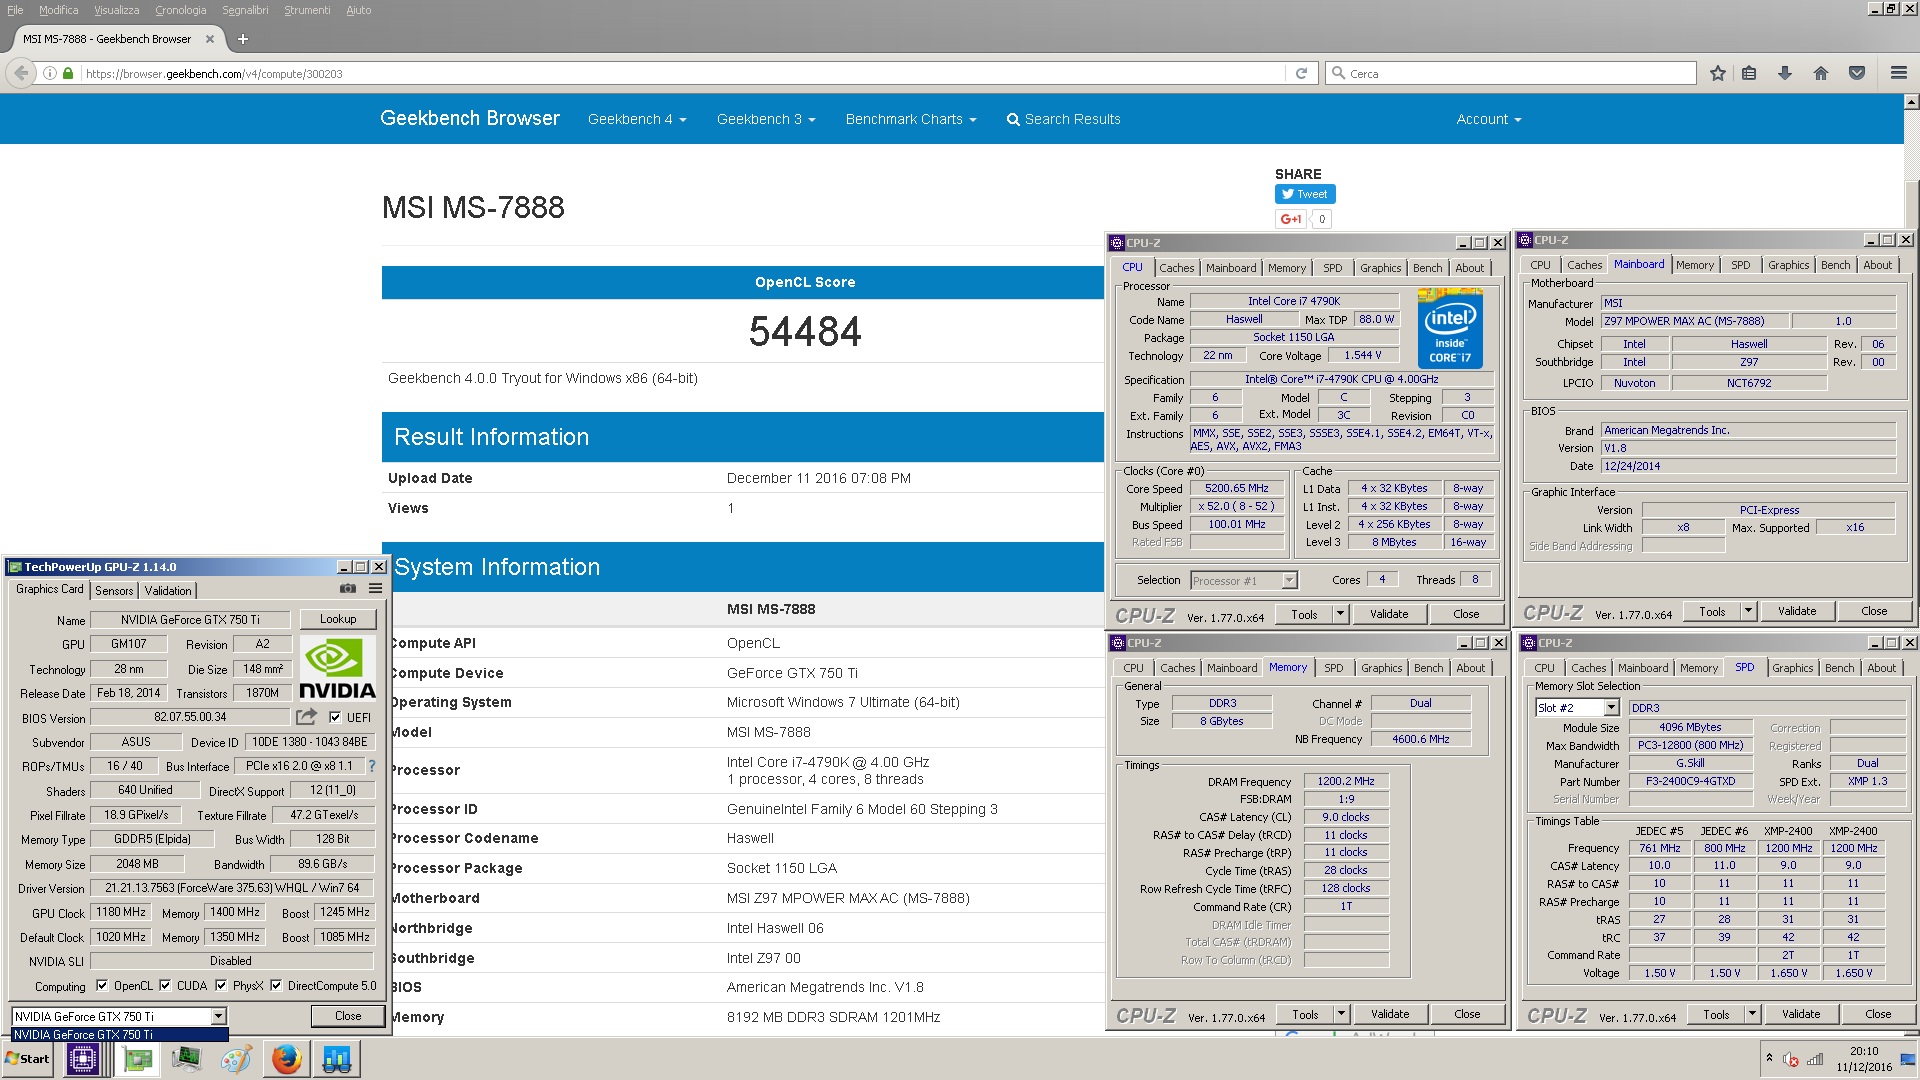The height and width of the screenshot is (1080, 1920).
Task: Open Geekbench from the Windows taskbar
Action: click(336, 1058)
